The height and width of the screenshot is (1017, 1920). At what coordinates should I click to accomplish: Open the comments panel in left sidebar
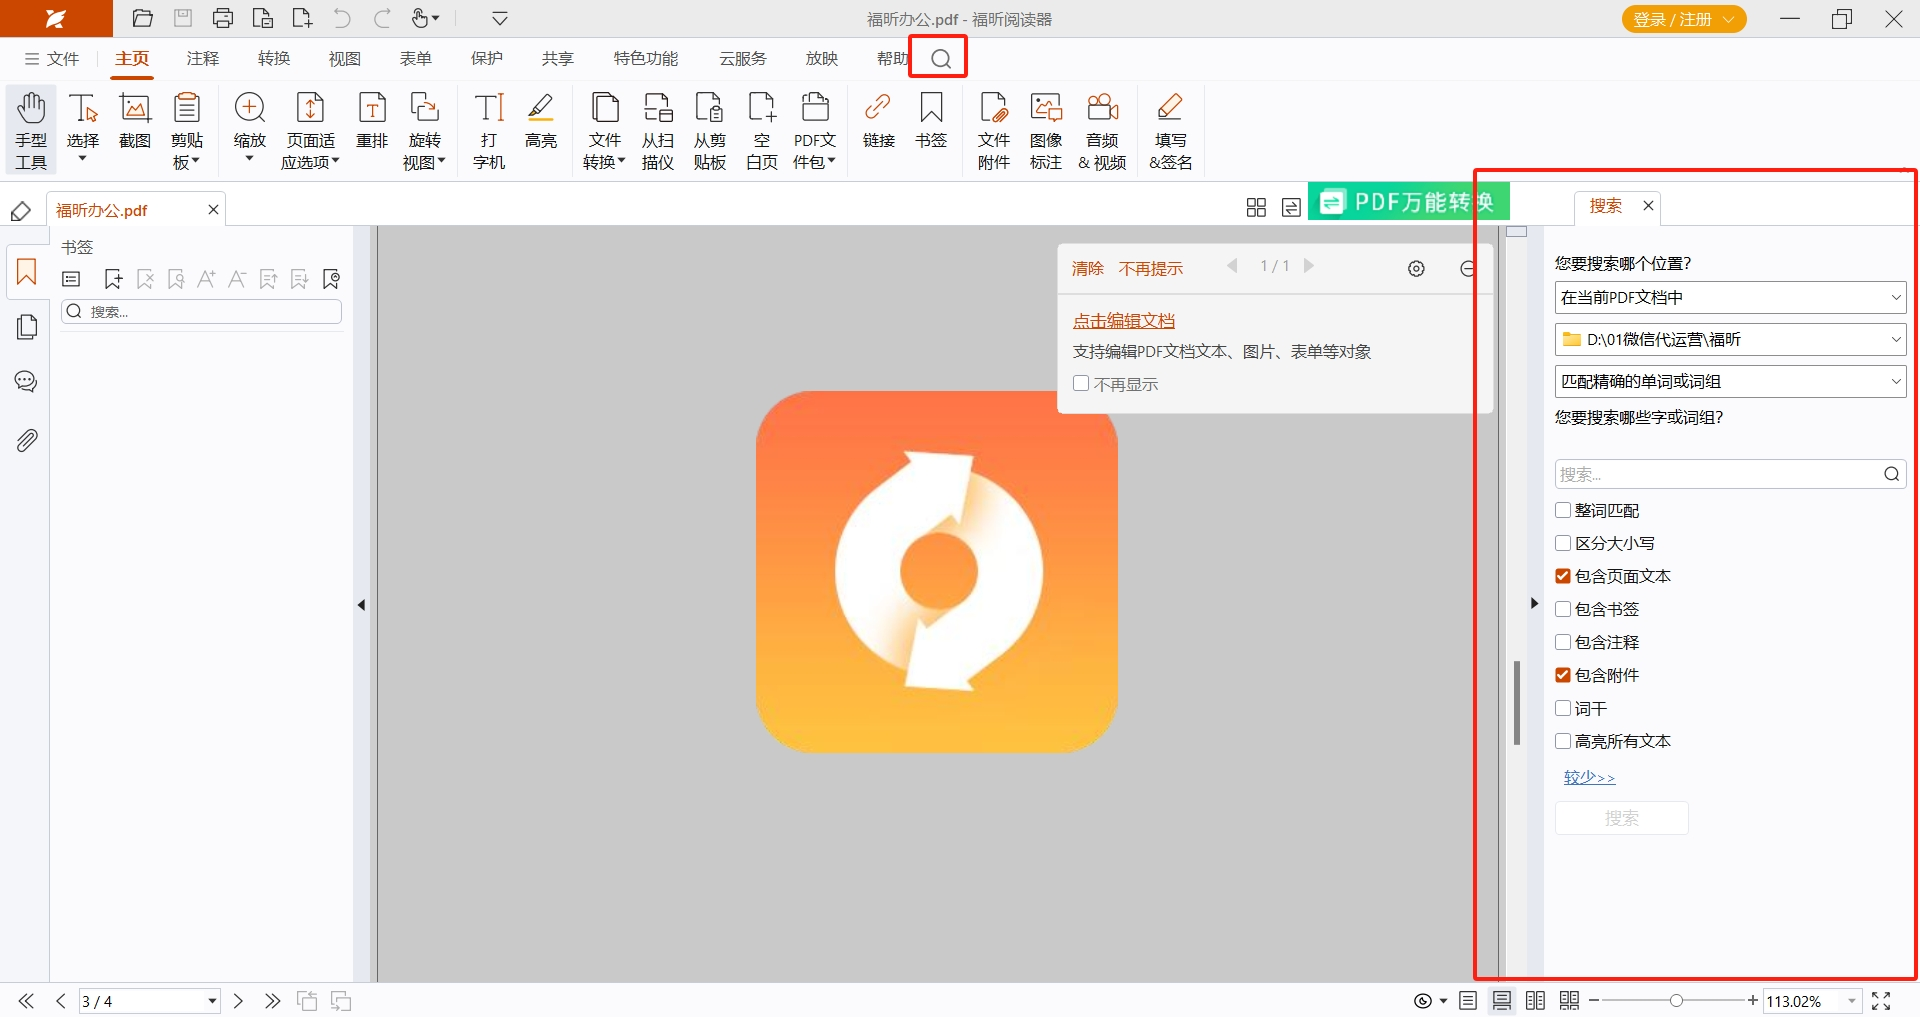pyautogui.click(x=27, y=382)
